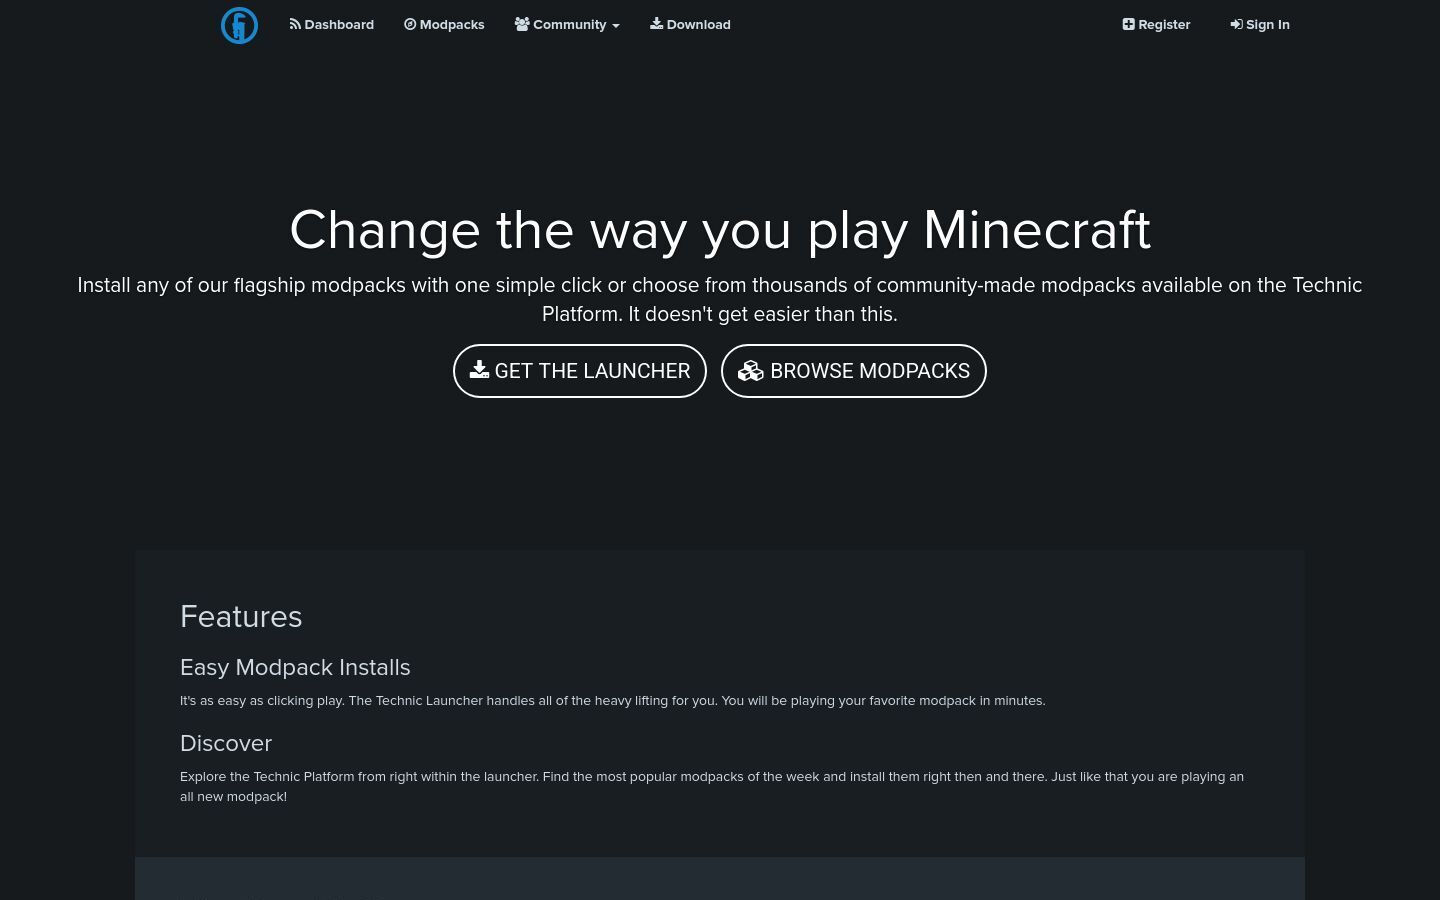1440x900 pixels.
Task: Open the Modpacks nav link
Action: pos(444,25)
